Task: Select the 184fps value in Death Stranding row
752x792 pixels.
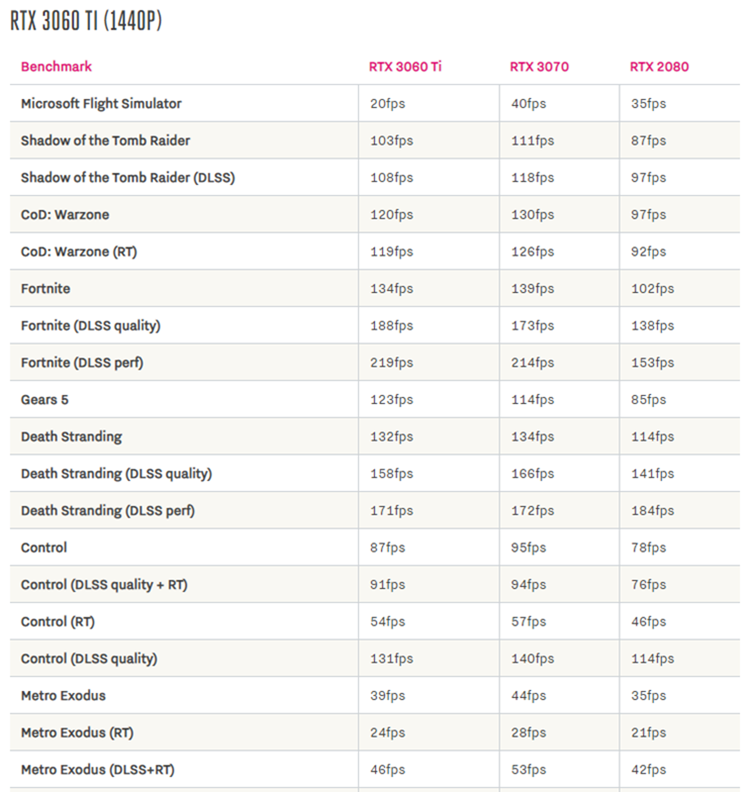Action: click(652, 511)
